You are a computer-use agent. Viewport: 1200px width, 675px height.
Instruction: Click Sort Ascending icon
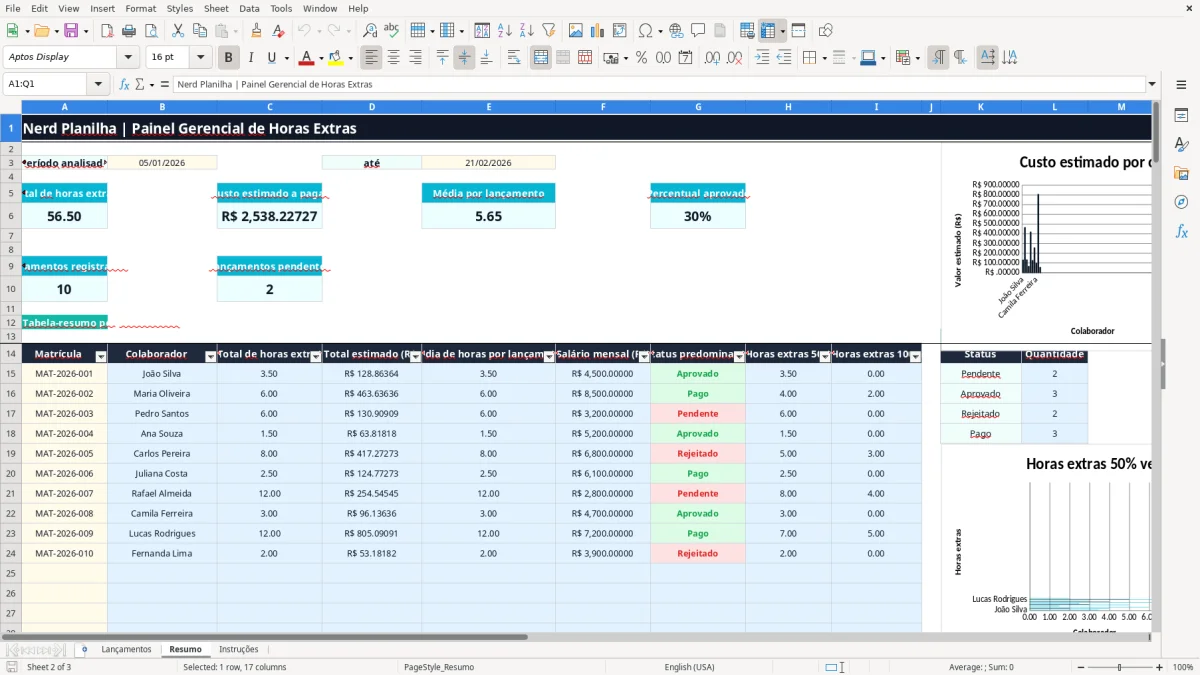click(504, 31)
